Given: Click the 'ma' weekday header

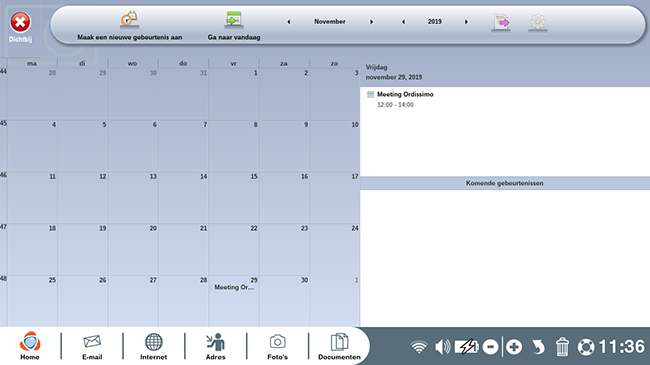Looking at the screenshot, I should [x=32, y=63].
